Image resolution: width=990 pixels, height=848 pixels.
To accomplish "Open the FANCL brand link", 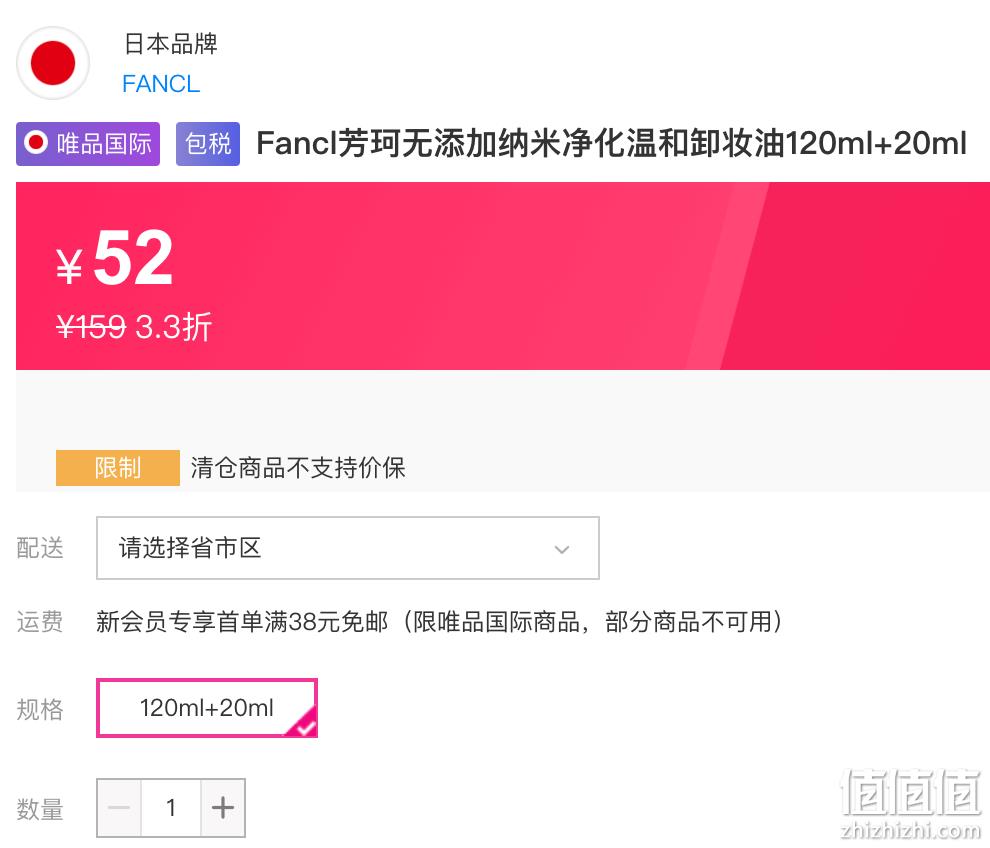I will click(x=161, y=83).
